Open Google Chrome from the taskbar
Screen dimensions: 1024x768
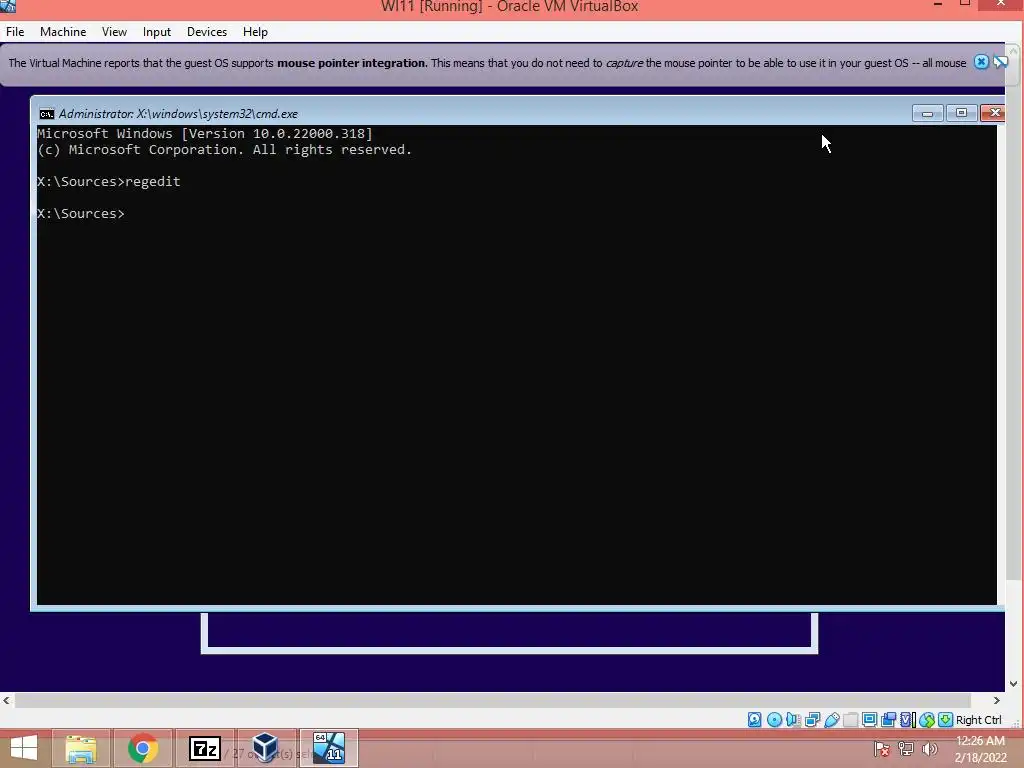[142, 748]
